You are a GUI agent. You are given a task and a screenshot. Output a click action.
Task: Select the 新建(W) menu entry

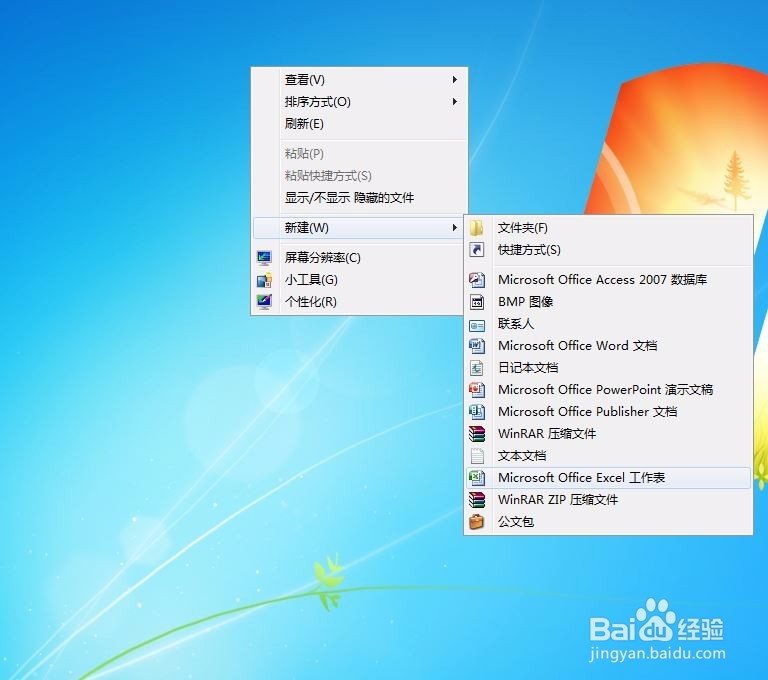coord(359,227)
